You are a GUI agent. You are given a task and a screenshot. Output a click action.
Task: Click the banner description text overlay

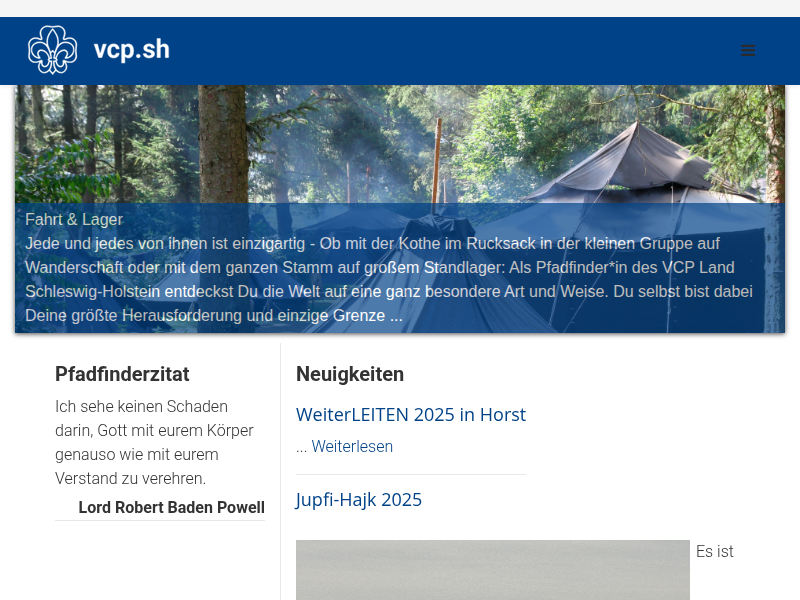click(389, 280)
